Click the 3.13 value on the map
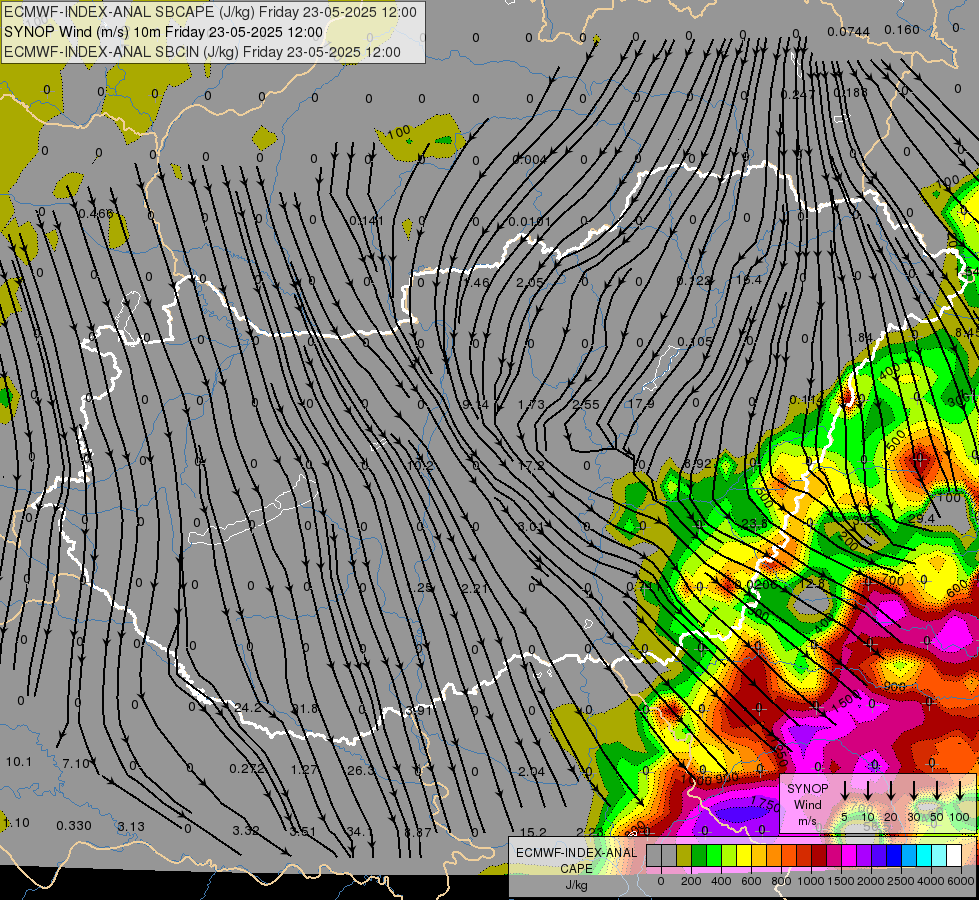 [x=131, y=826]
